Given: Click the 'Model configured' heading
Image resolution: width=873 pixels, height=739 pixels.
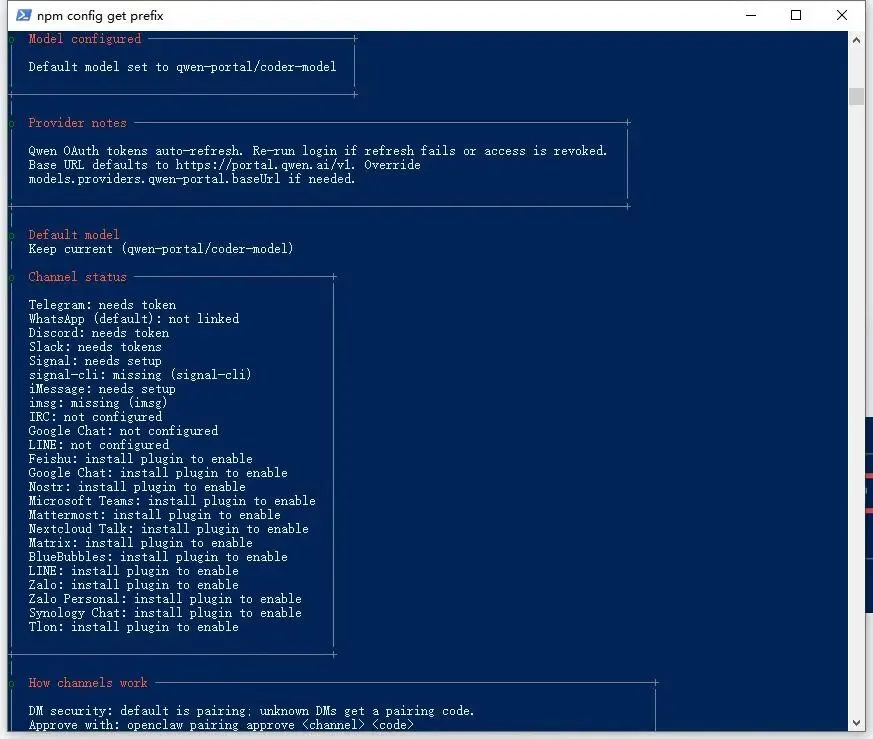Looking at the screenshot, I should coord(85,39).
